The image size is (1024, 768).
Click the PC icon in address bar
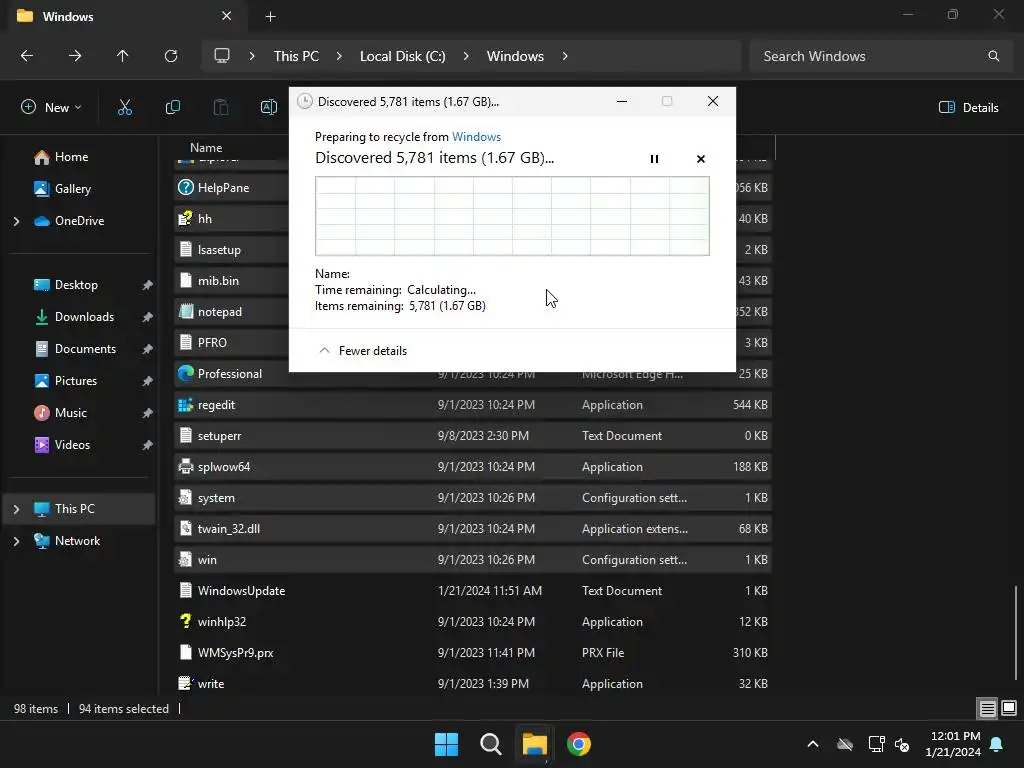tap(222, 56)
